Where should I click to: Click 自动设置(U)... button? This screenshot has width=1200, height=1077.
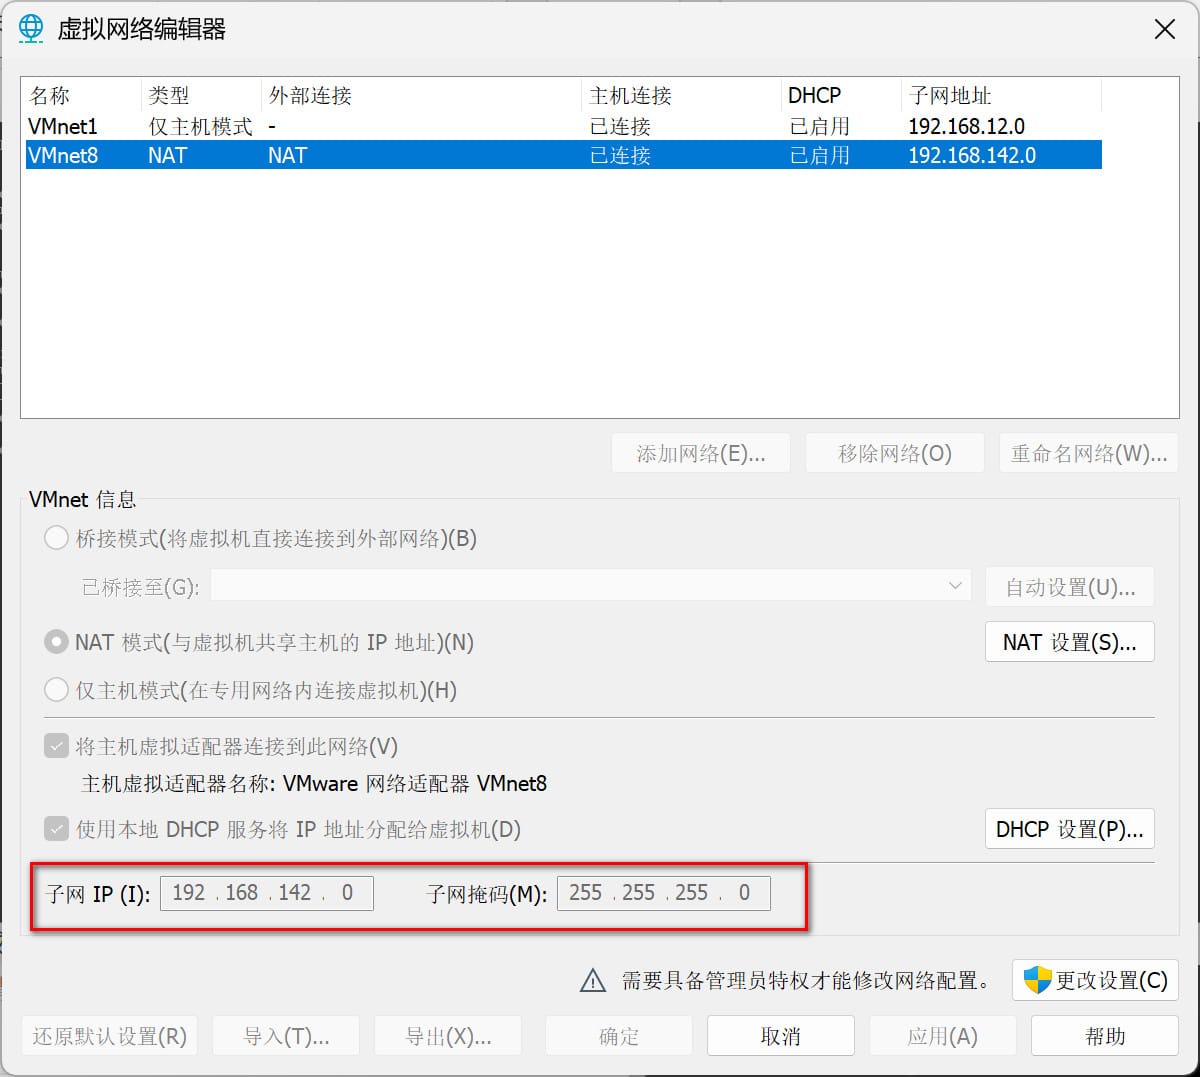(x=1070, y=587)
